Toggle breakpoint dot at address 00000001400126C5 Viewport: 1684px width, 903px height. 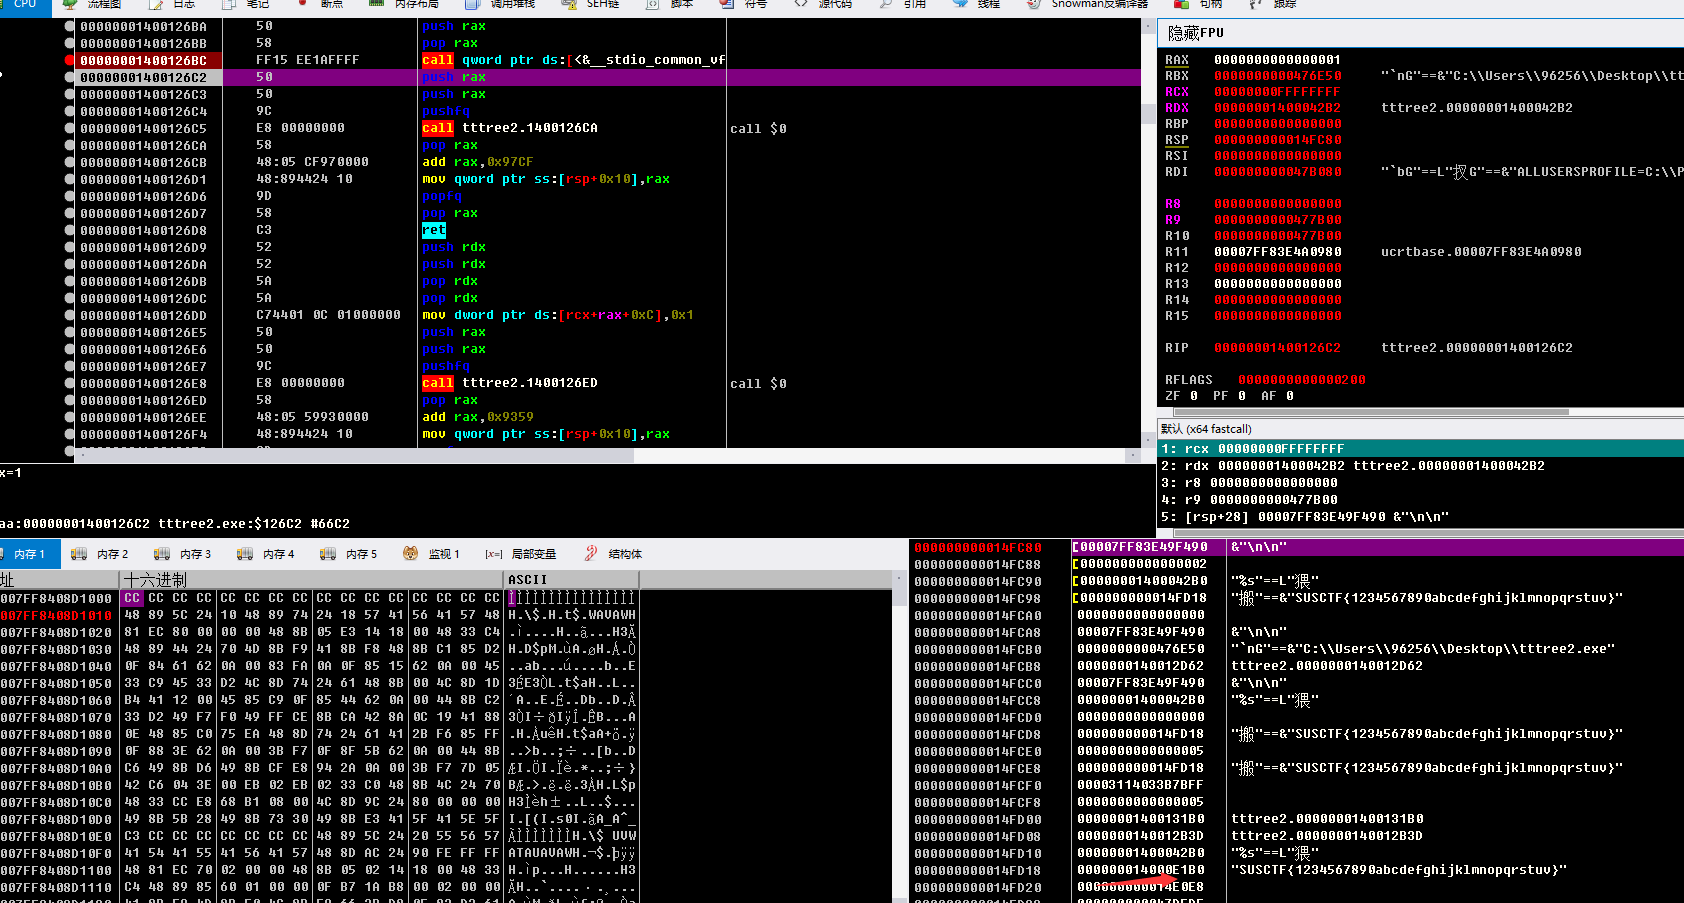69,128
